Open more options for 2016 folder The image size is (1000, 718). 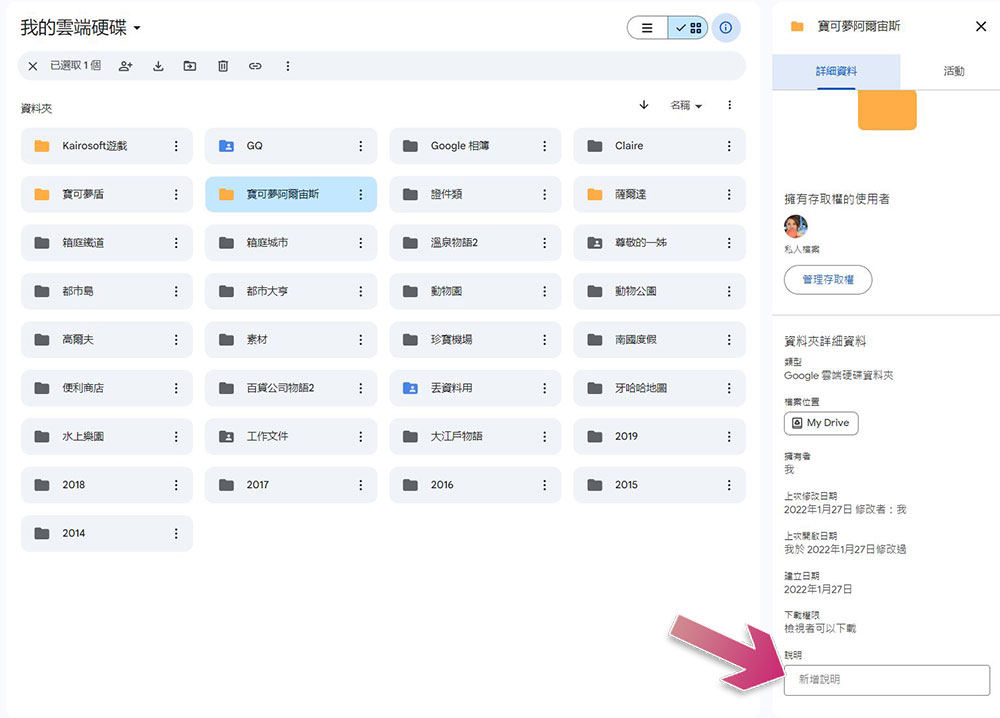pyautogui.click(x=545, y=485)
